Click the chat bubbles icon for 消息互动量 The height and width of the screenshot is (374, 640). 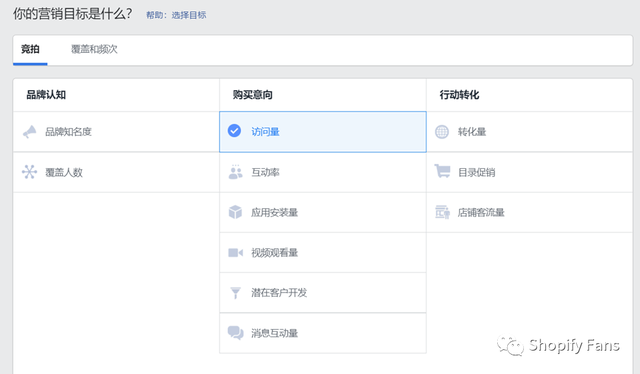(x=236, y=333)
